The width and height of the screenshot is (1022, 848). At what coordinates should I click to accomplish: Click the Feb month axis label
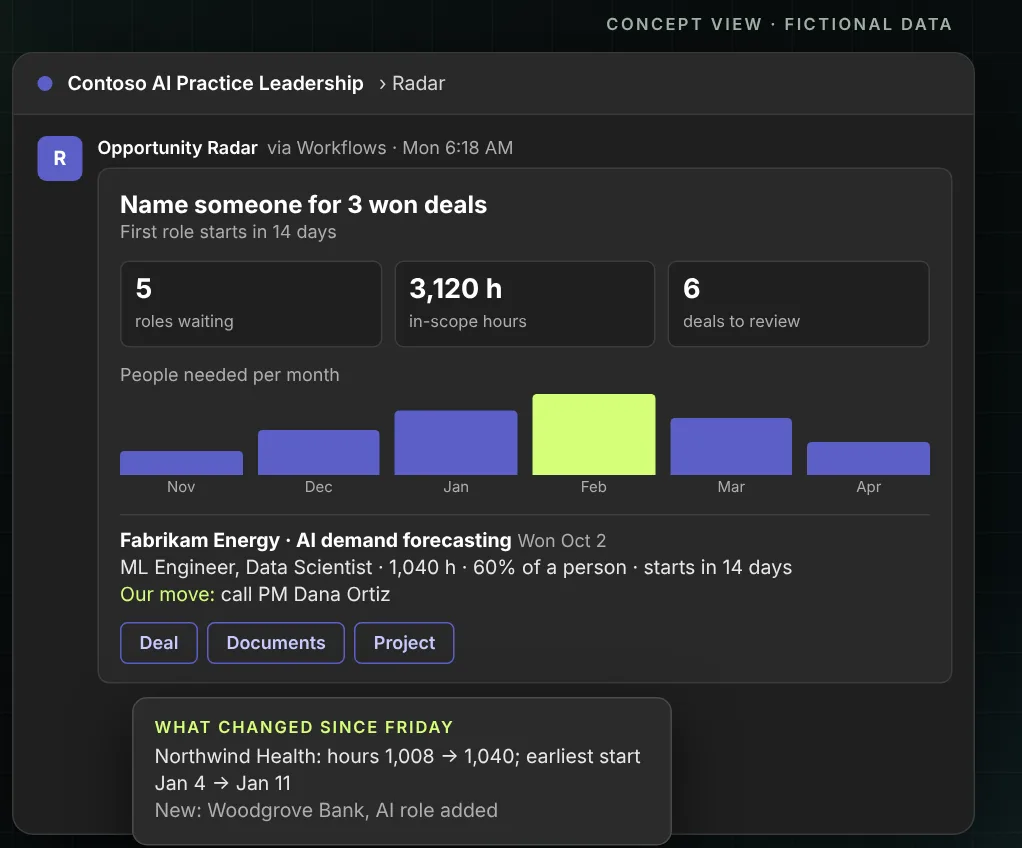click(594, 487)
